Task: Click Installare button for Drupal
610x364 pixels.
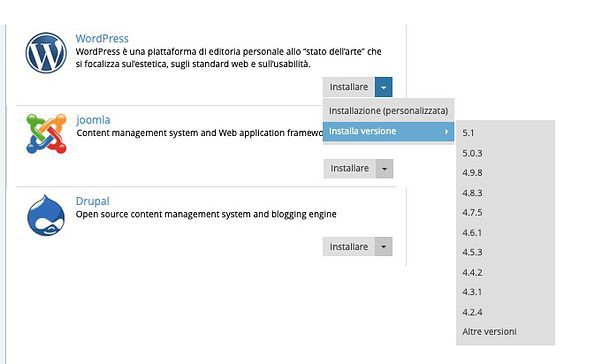Action: [349, 247]
